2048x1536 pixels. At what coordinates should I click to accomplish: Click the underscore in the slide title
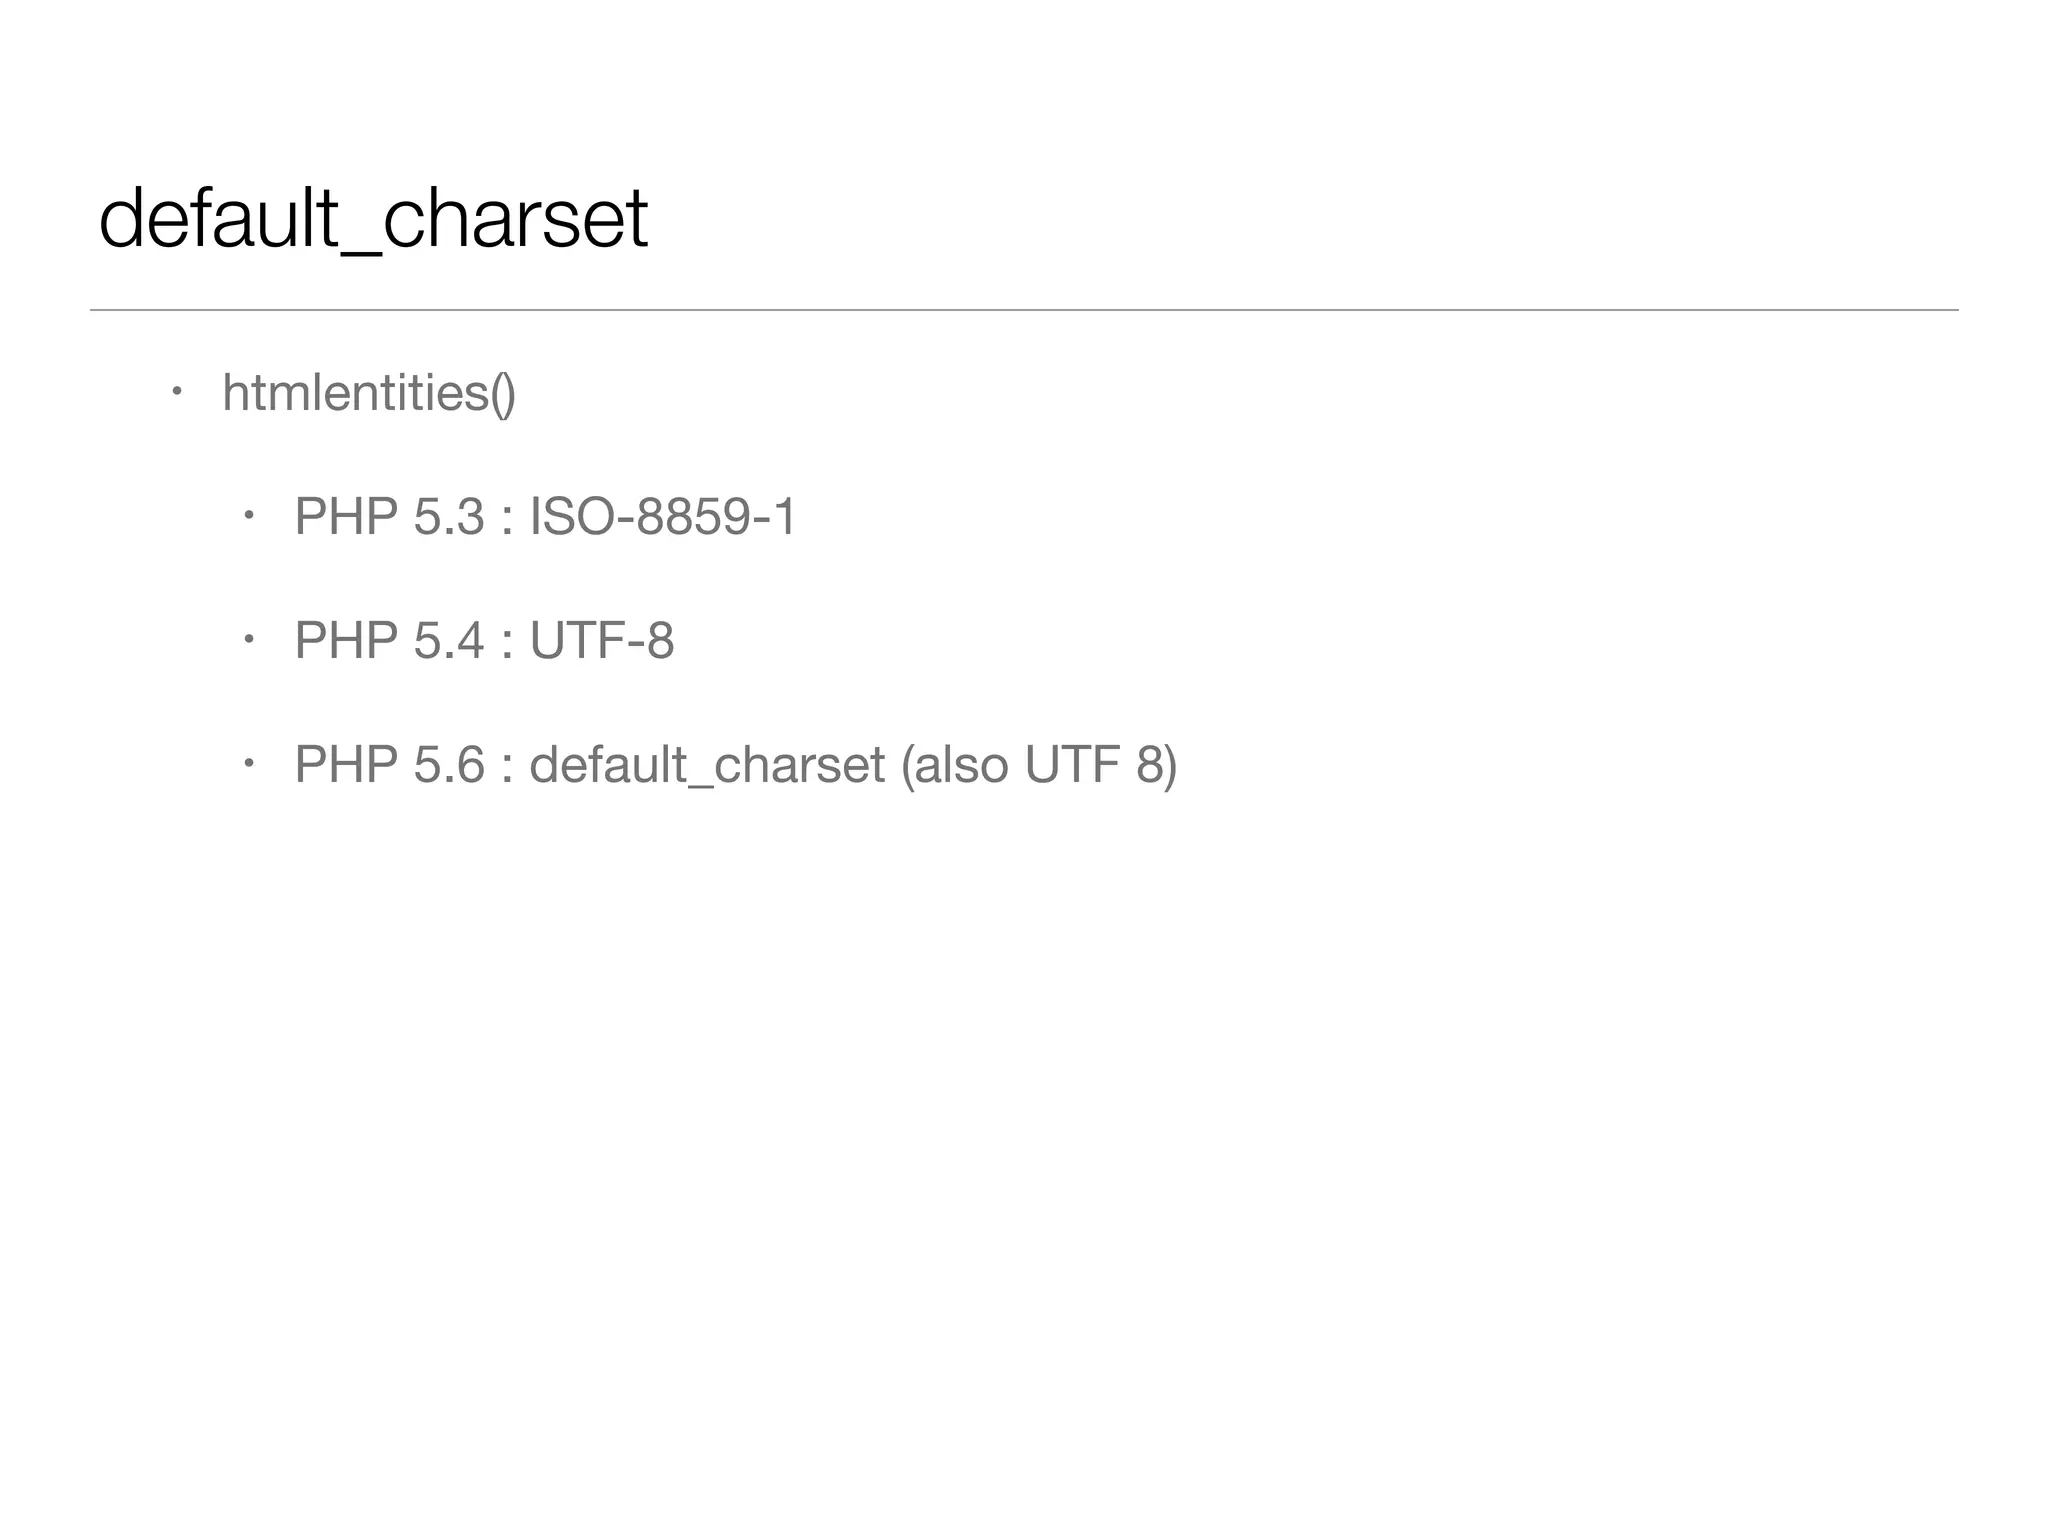pyautogui.click(x=361, y=252)
